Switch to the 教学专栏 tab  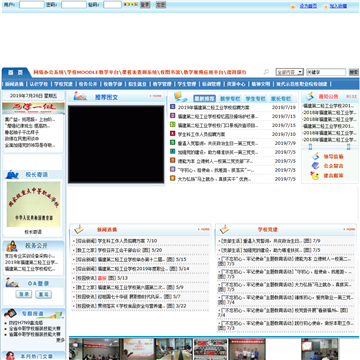coord(230,99)
